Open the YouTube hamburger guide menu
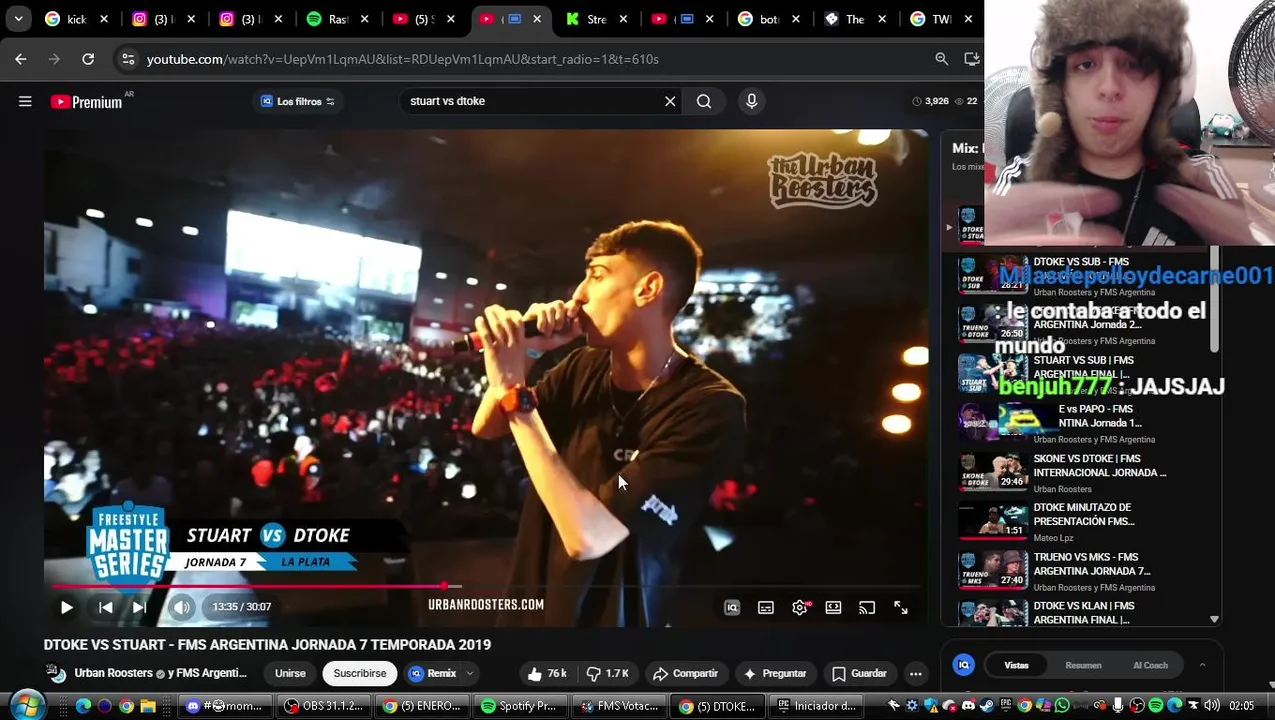Screen dimensions: 1275x720 pyautogui.click(x=25, y=101)
